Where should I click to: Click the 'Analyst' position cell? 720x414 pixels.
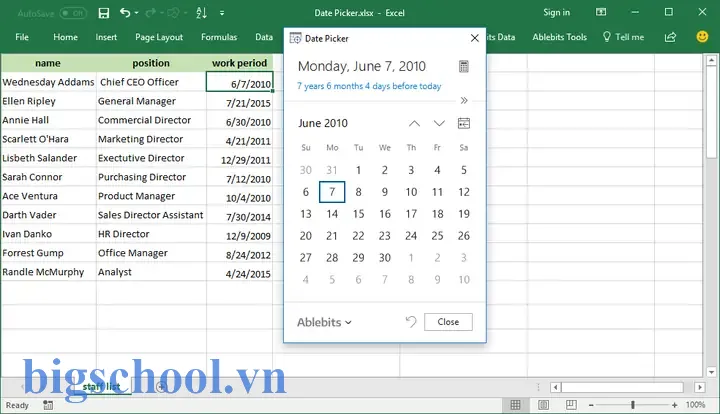point(151,272)
